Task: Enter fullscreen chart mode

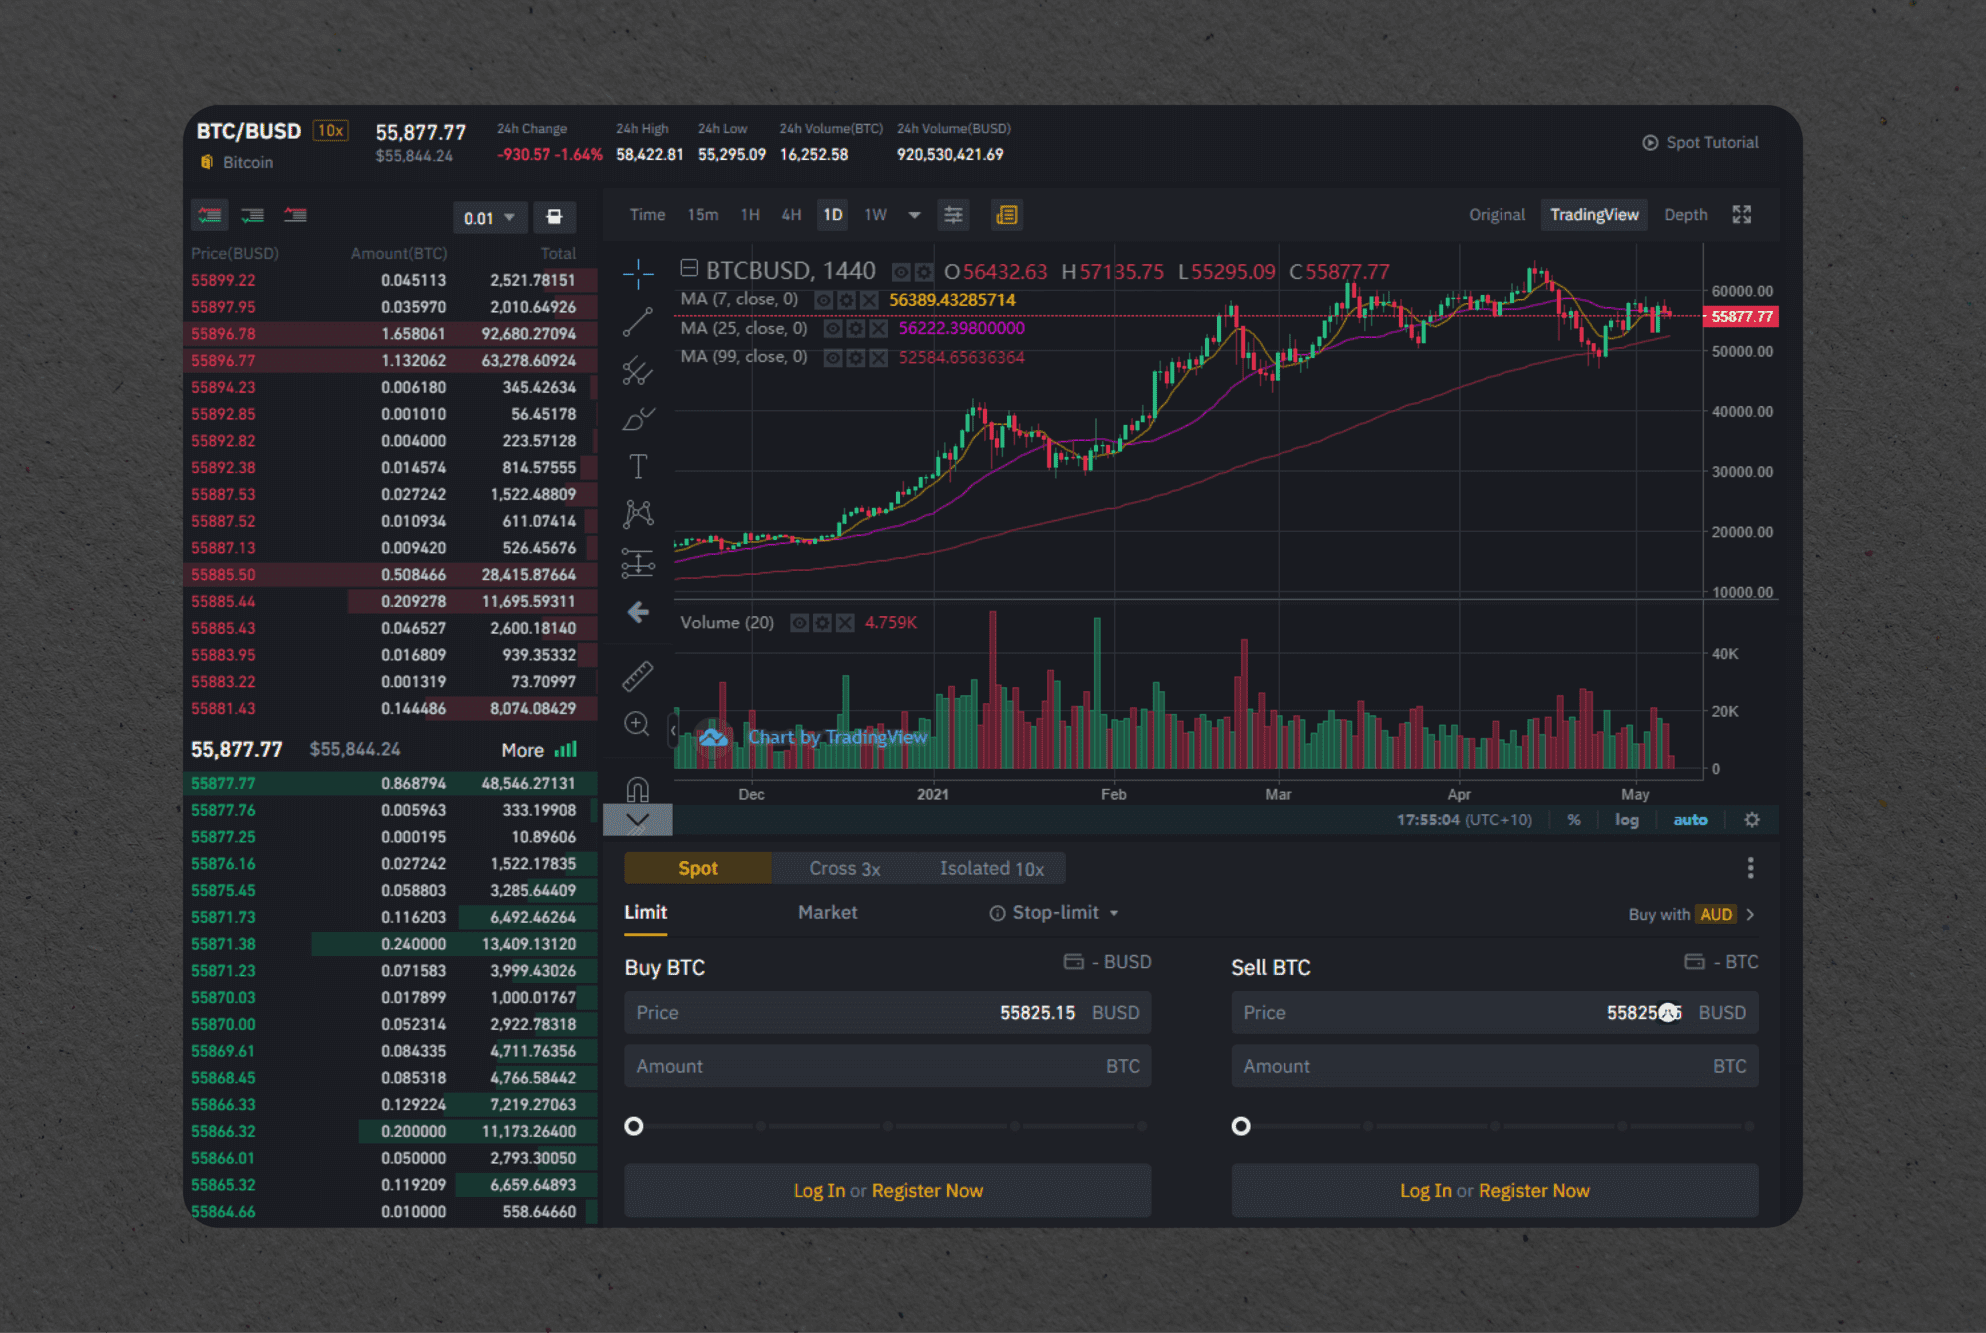Action: coord(1742,215)
